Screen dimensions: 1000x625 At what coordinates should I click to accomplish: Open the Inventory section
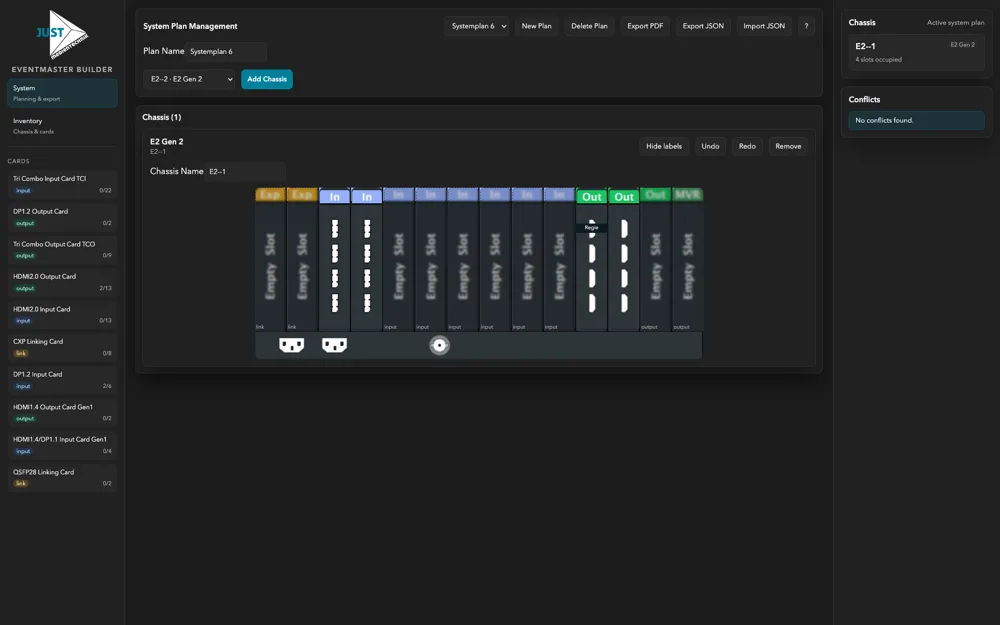coord(62,125)
